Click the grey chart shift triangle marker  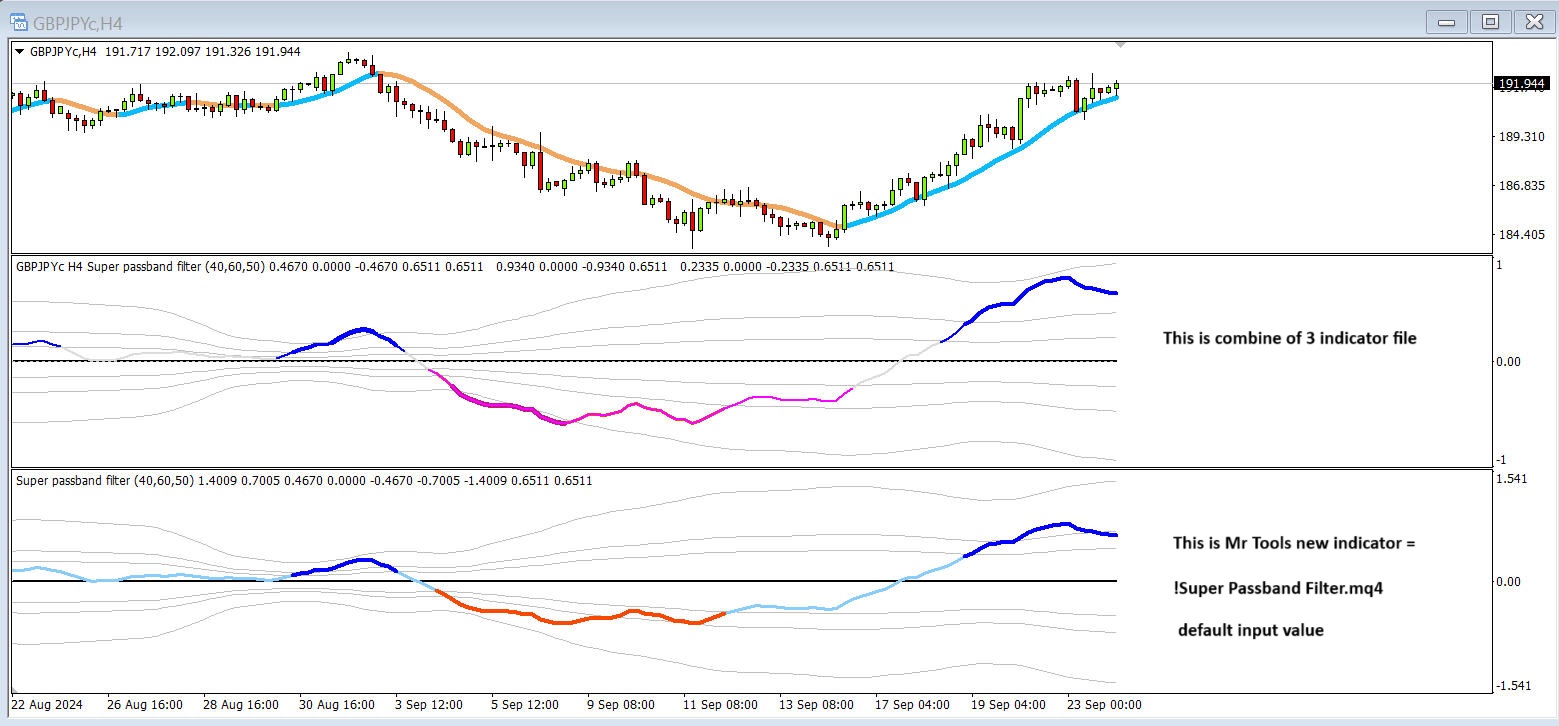pyautogui.click(x=1121, y=45)
